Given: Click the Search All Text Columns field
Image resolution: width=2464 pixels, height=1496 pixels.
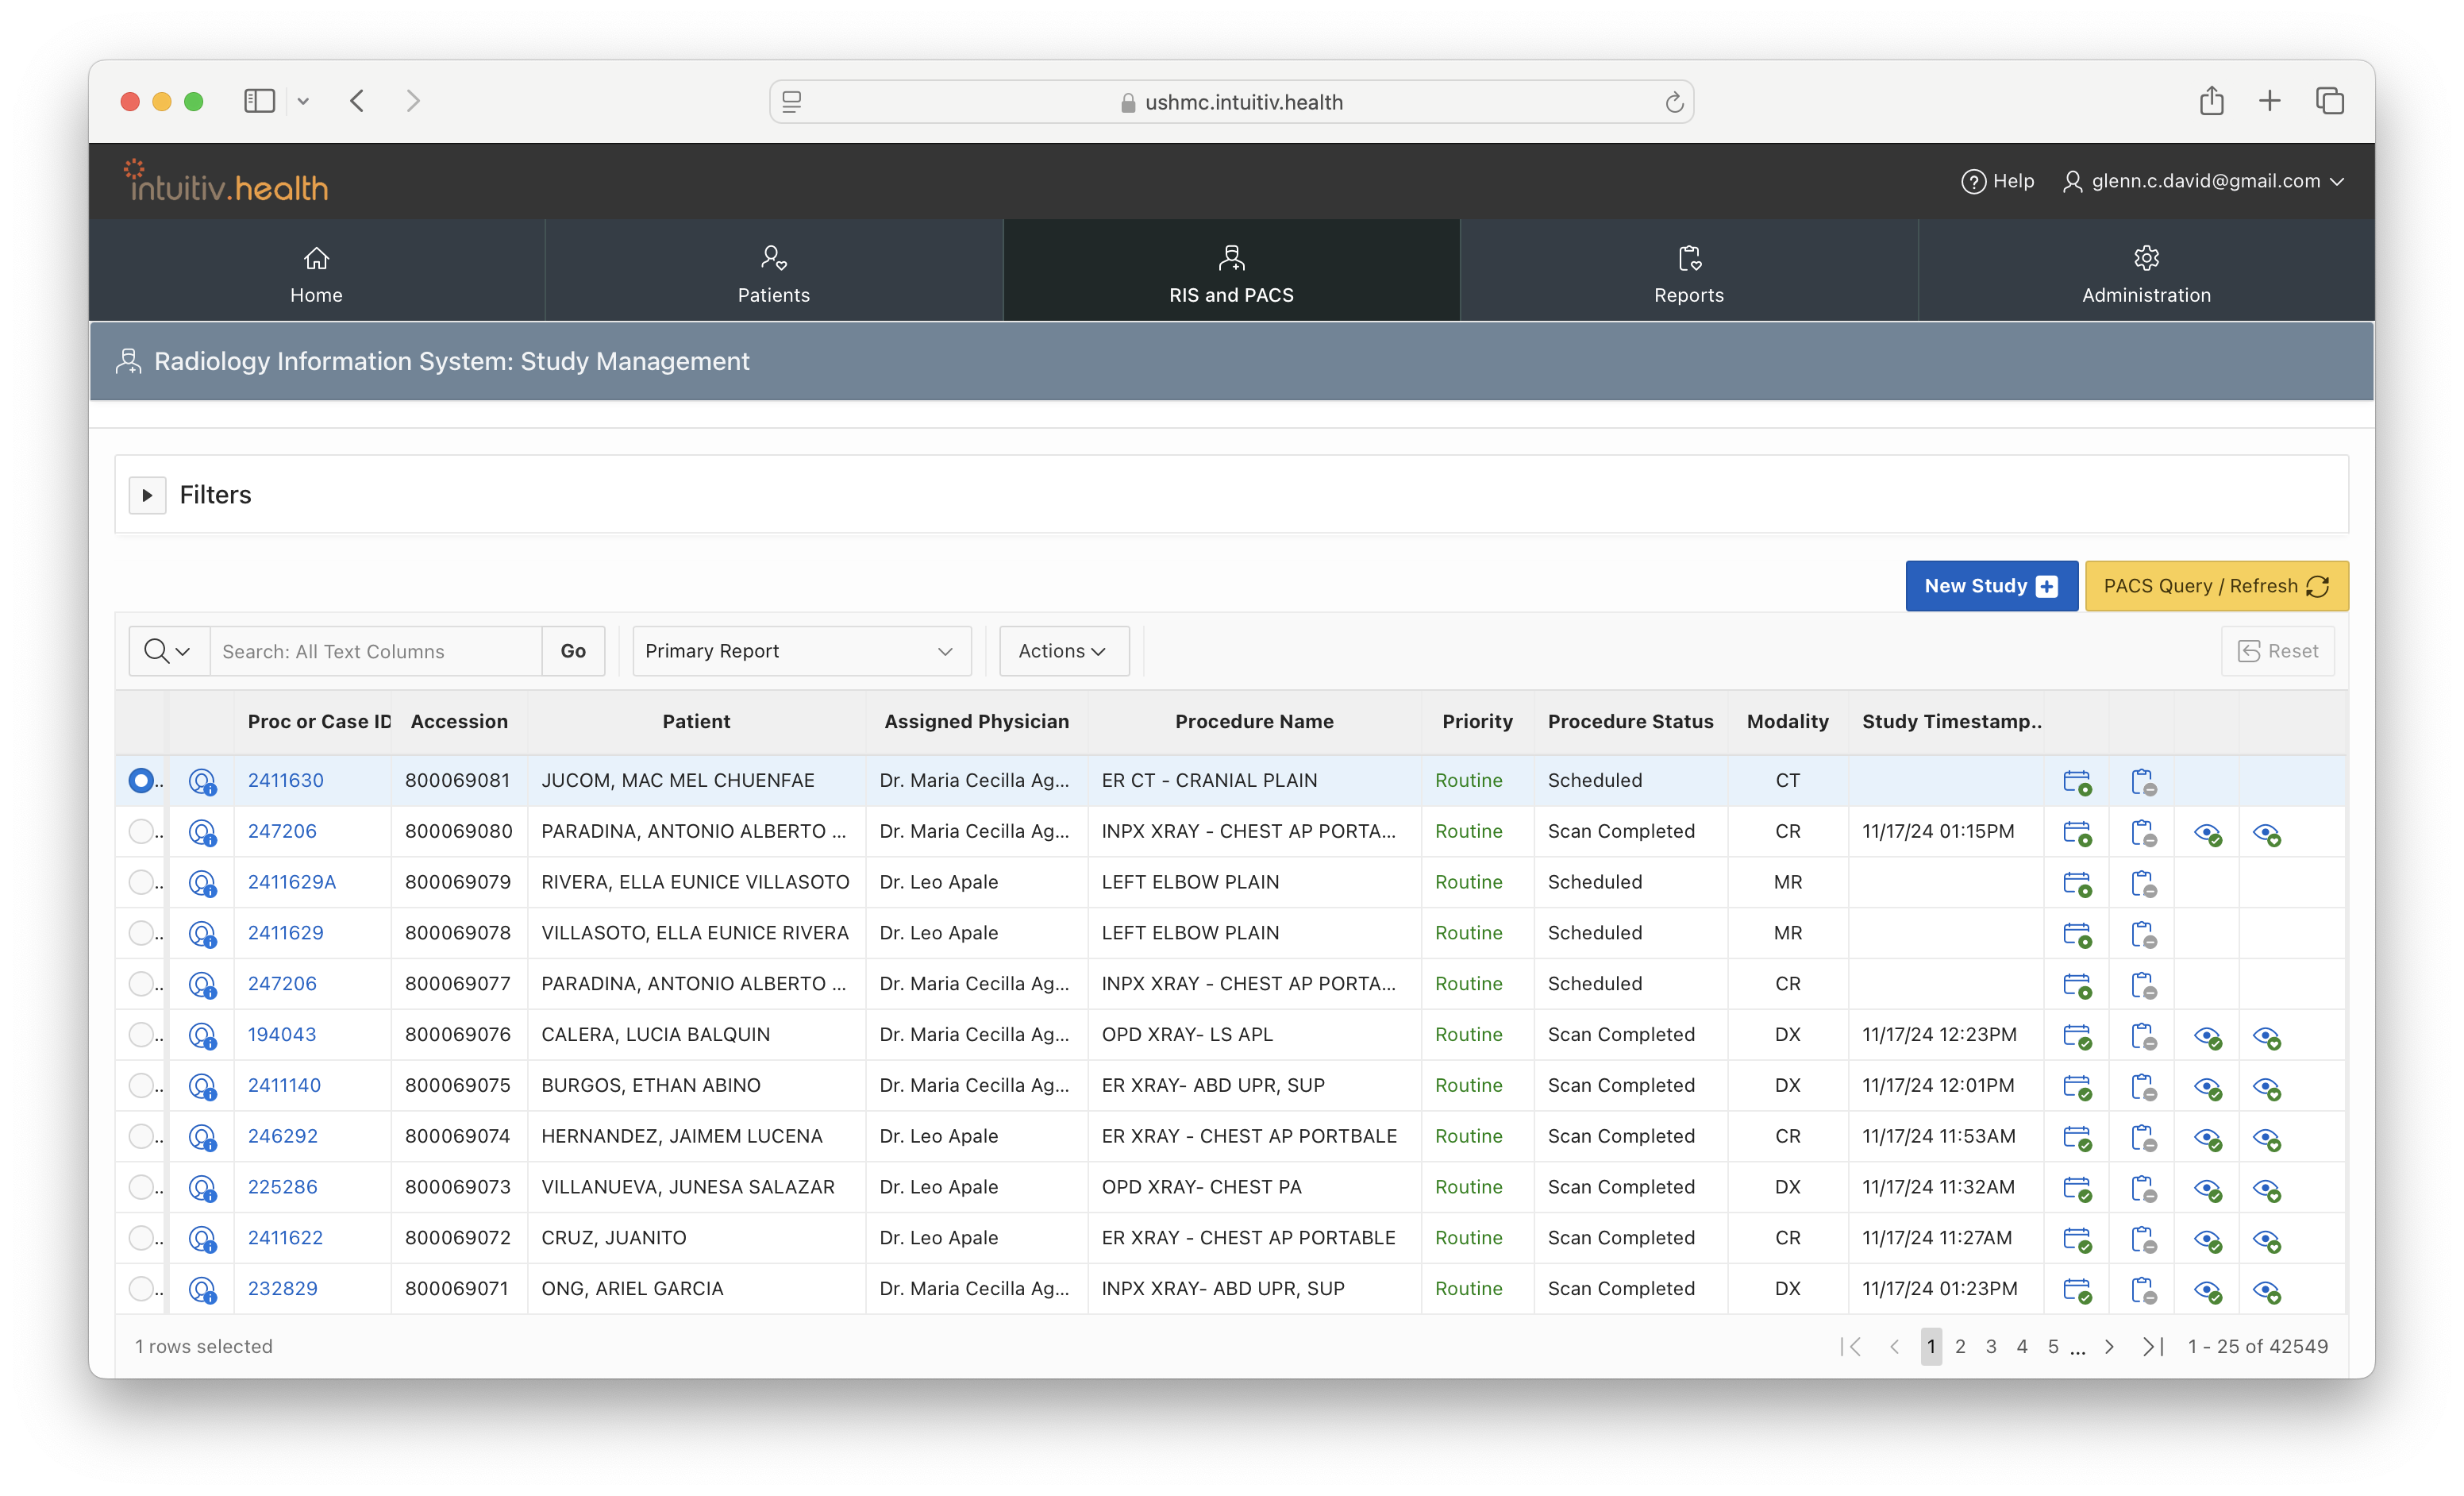Looking at the screenshot, I should coord(376,651).
